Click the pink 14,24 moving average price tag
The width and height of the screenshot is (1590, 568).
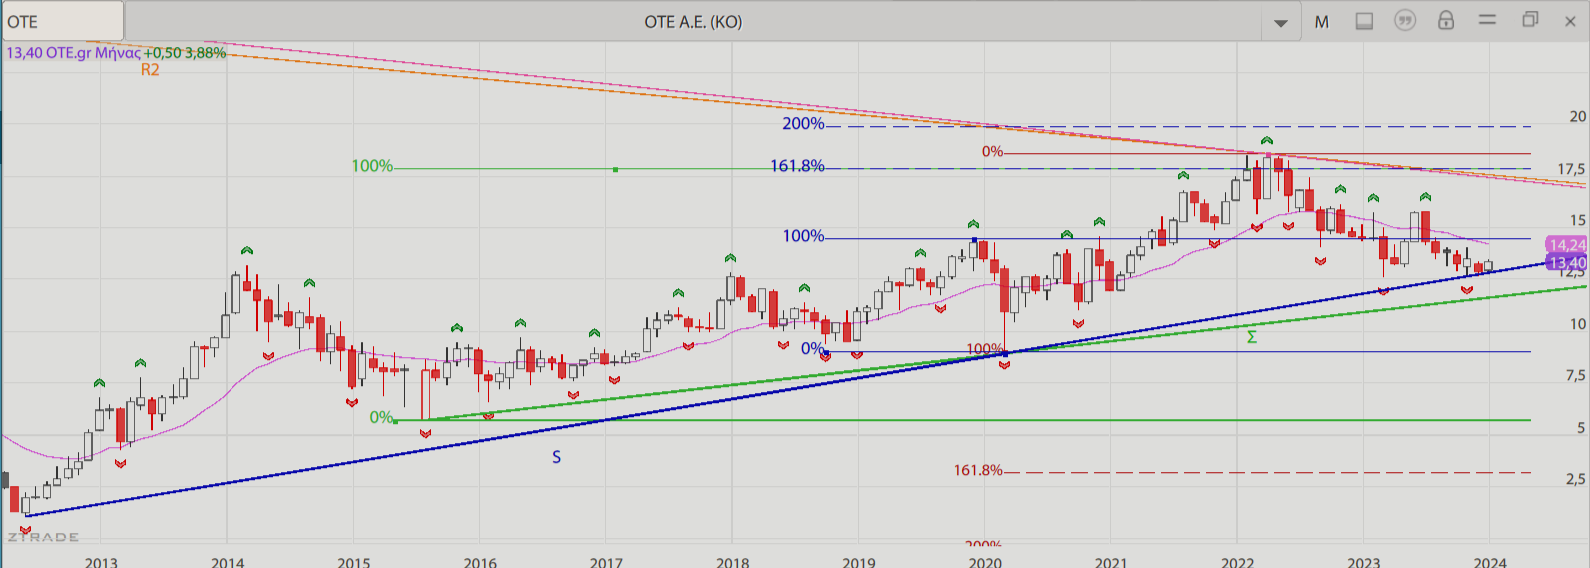(1567, 245)
